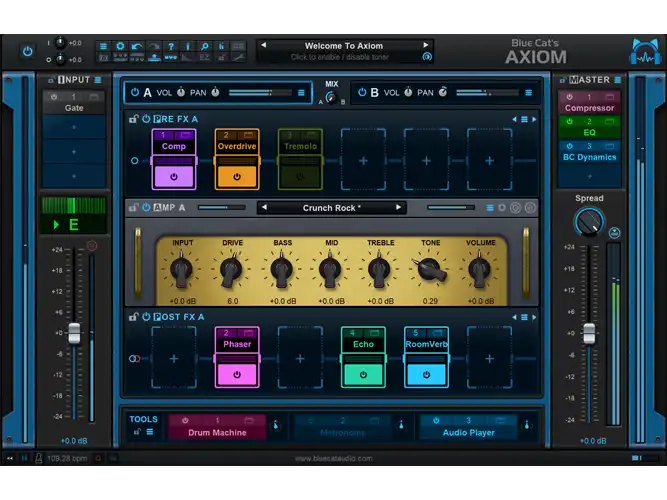
Task: Toggle the Comp pedal footswitch
Action: [x=174, y=177]
